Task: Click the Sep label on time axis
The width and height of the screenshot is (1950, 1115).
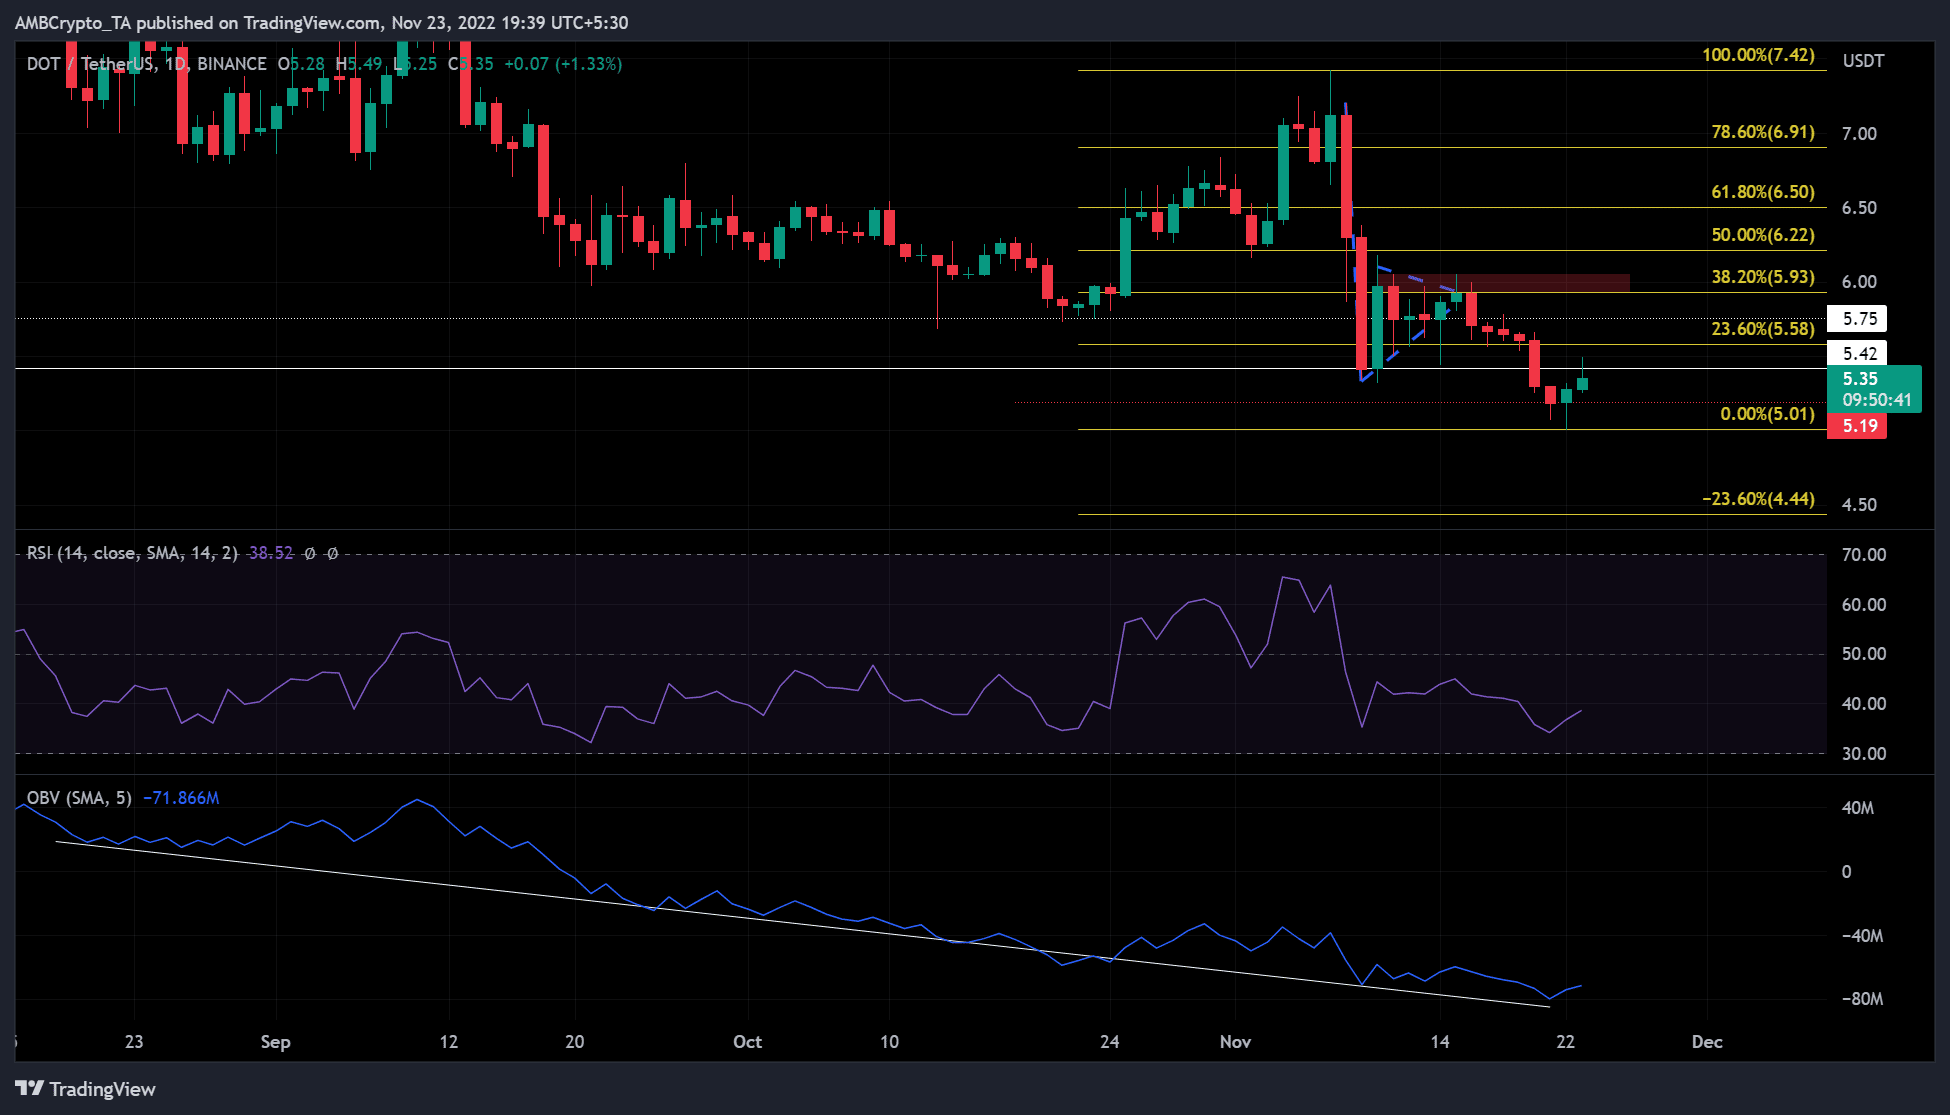Action: tap(275, 1042)
